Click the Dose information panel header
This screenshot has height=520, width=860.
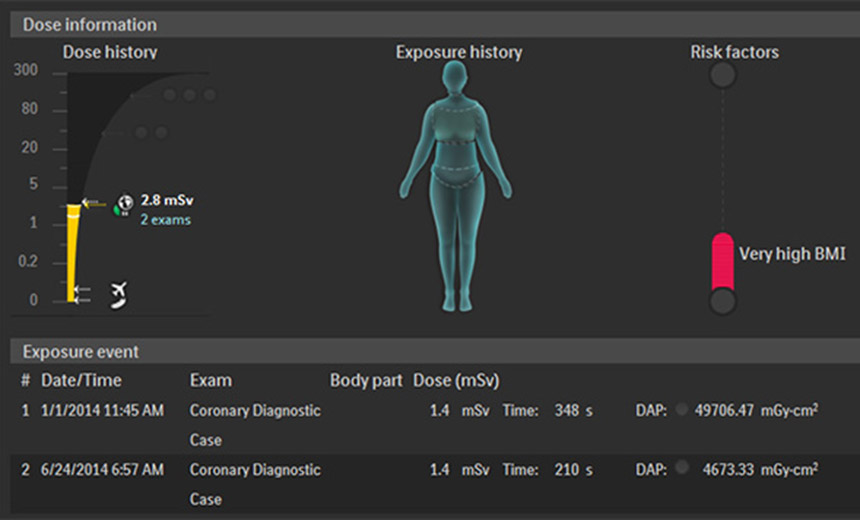(x=435, y=25)
